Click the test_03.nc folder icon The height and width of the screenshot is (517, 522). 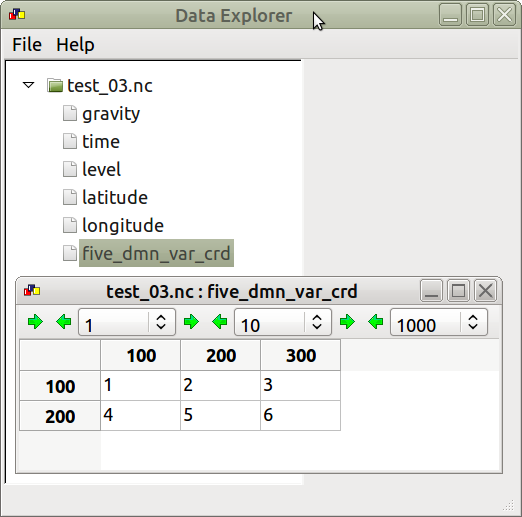(55, 85)
